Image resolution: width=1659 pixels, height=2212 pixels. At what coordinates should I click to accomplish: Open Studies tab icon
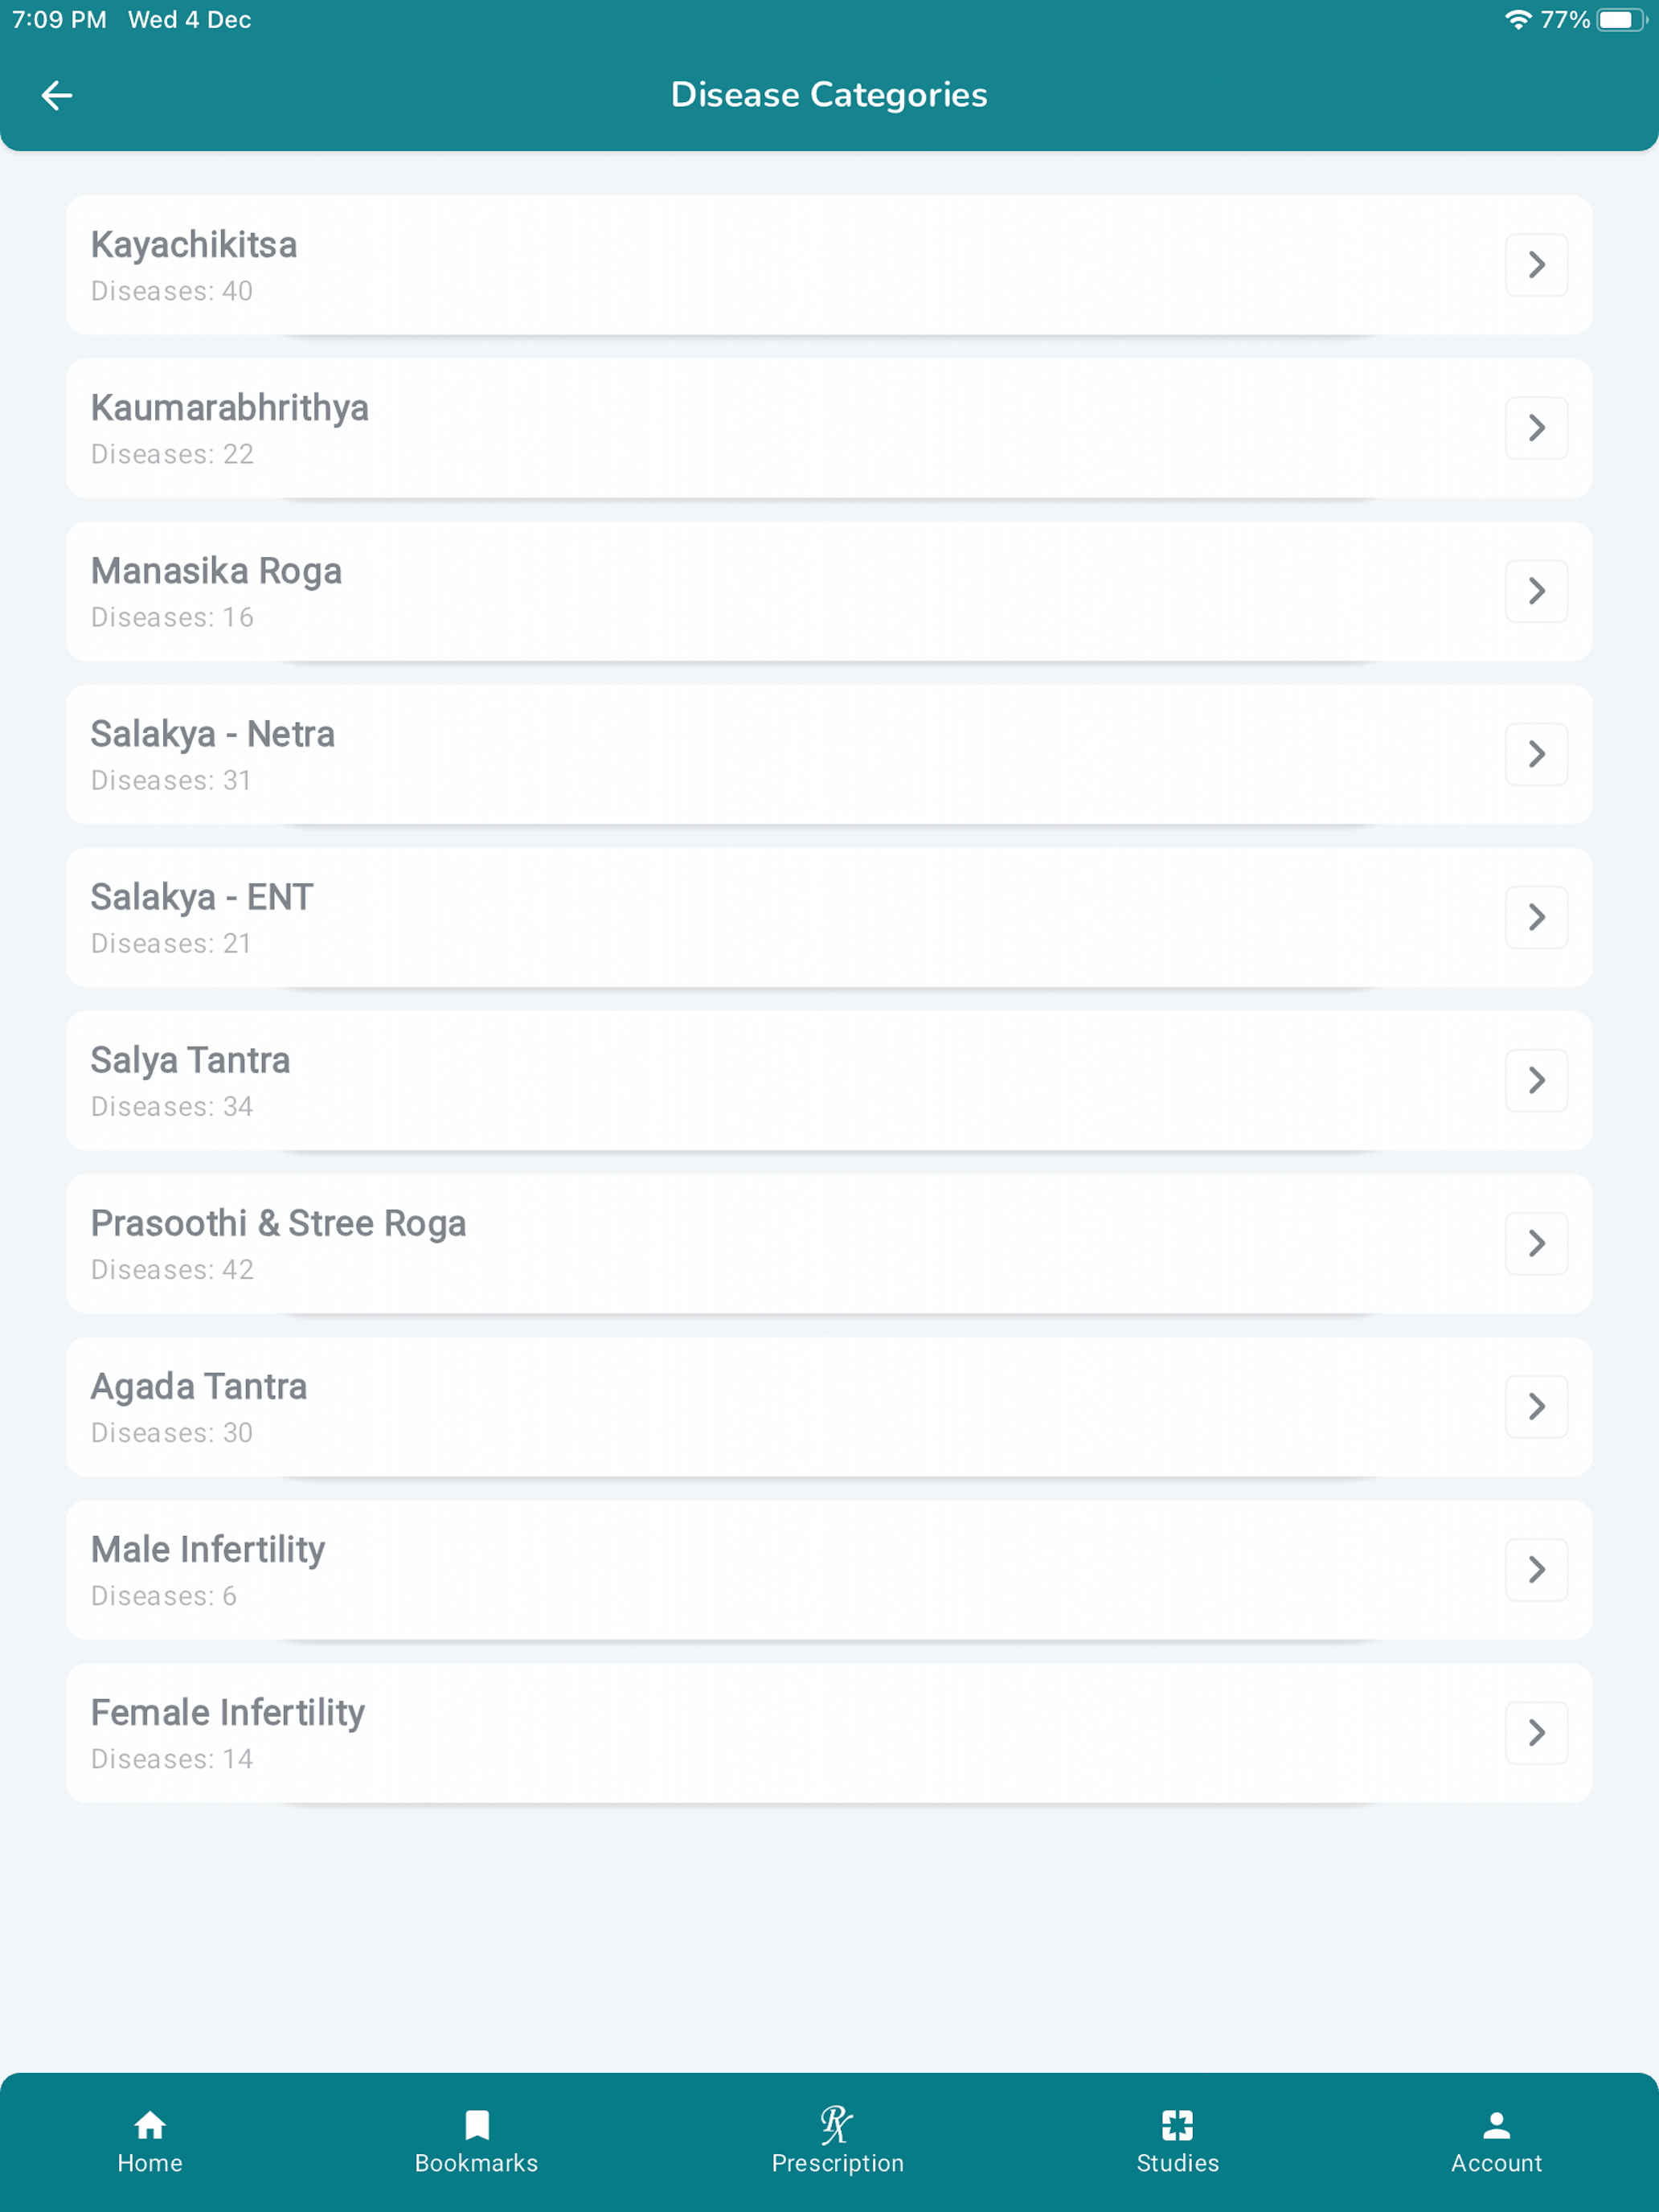(1177, 2124)
